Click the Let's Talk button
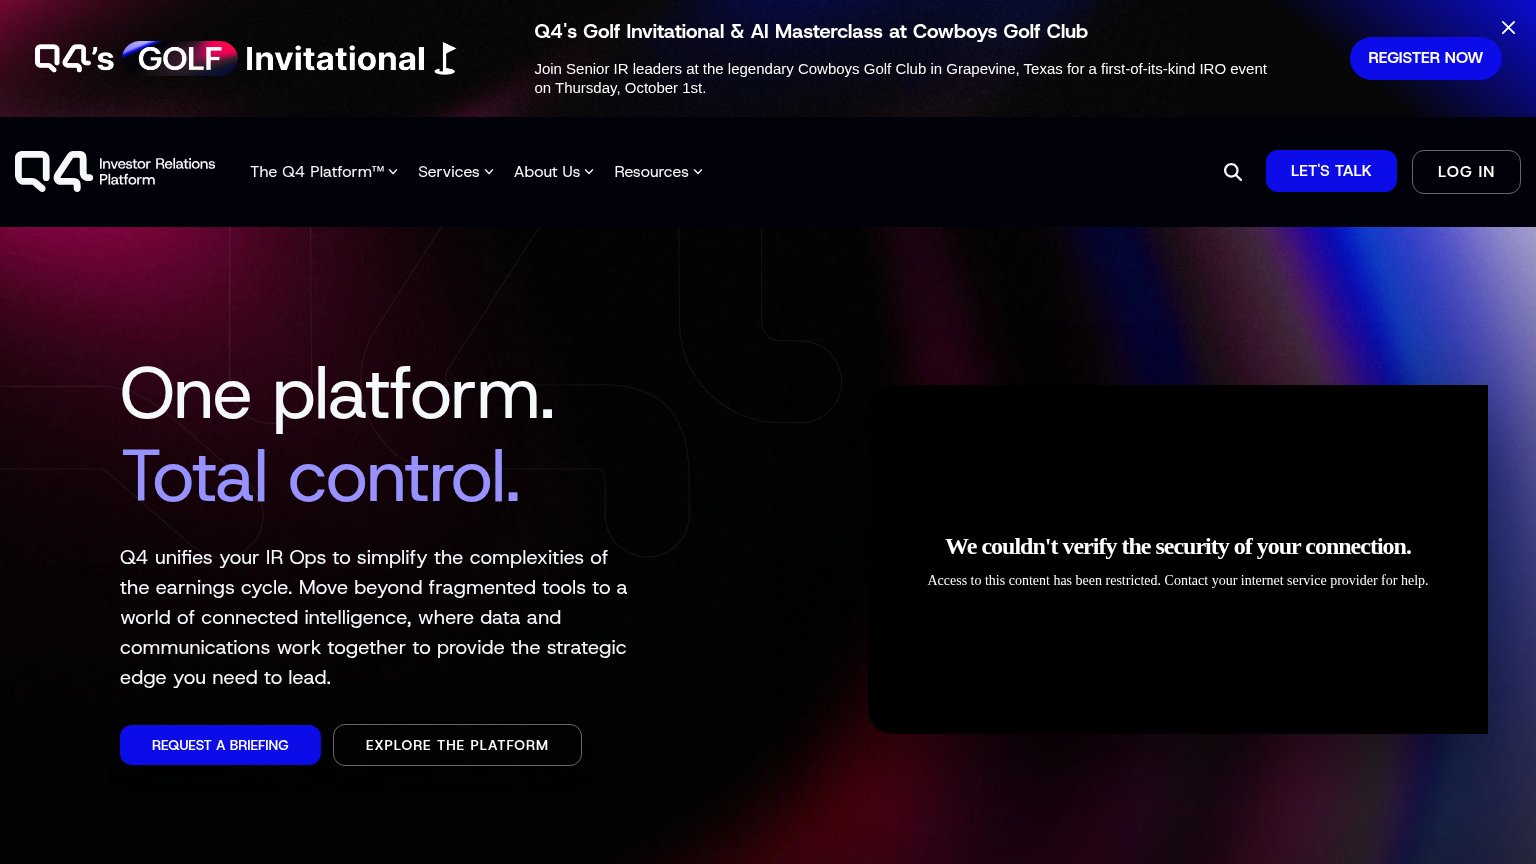 click(x=1331, y=171)
